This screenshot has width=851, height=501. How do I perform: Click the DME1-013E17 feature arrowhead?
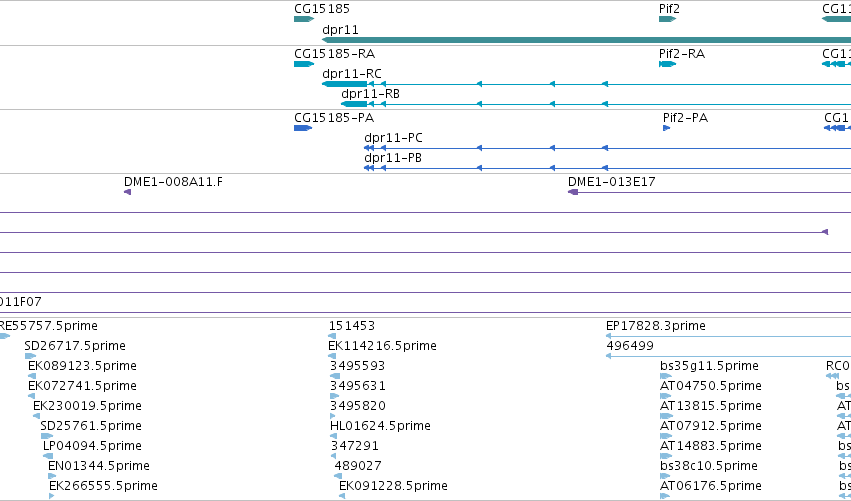click(573, 192)
